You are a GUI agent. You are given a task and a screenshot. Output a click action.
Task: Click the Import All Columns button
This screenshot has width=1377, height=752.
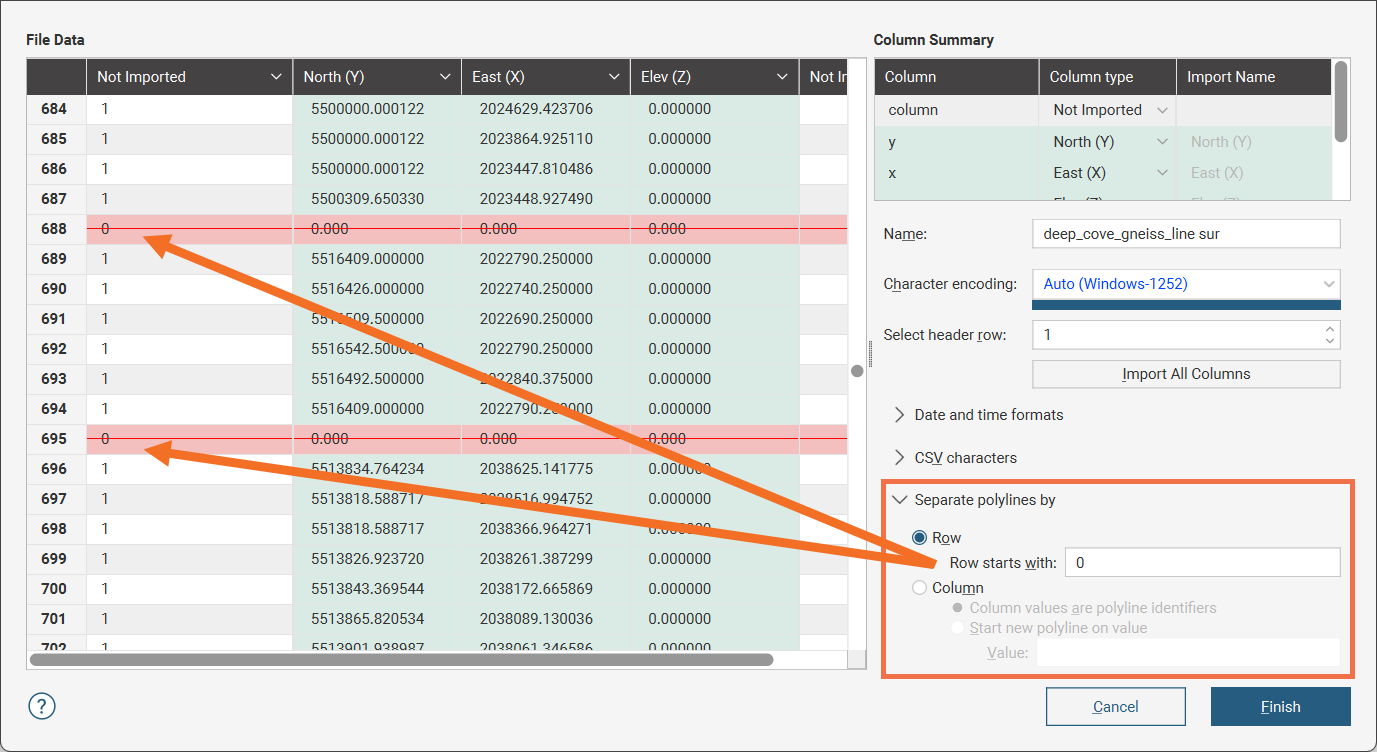[1185, 374]
